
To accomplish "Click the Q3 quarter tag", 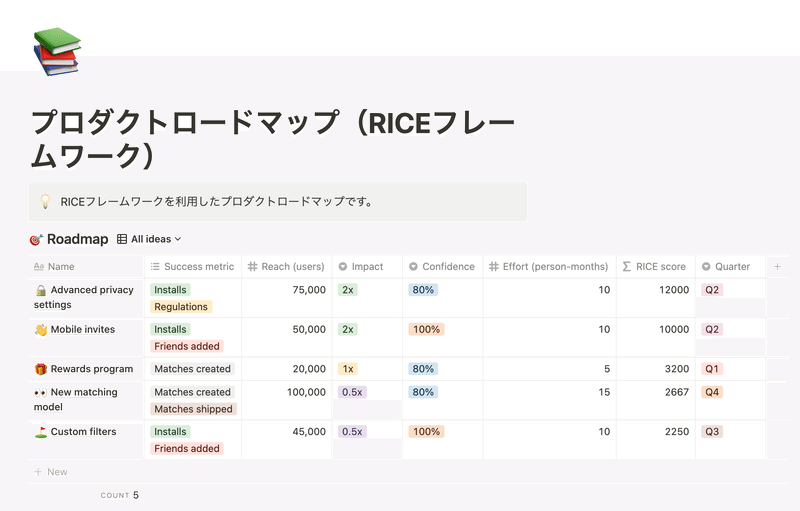I will click(712, 431).
